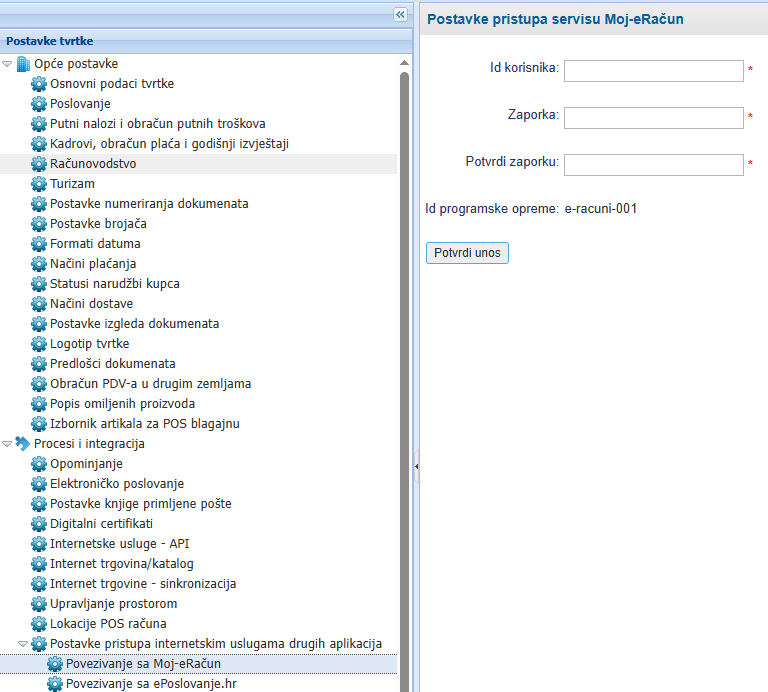Open Internetske usluge - API settings

[x=119, y=544]
